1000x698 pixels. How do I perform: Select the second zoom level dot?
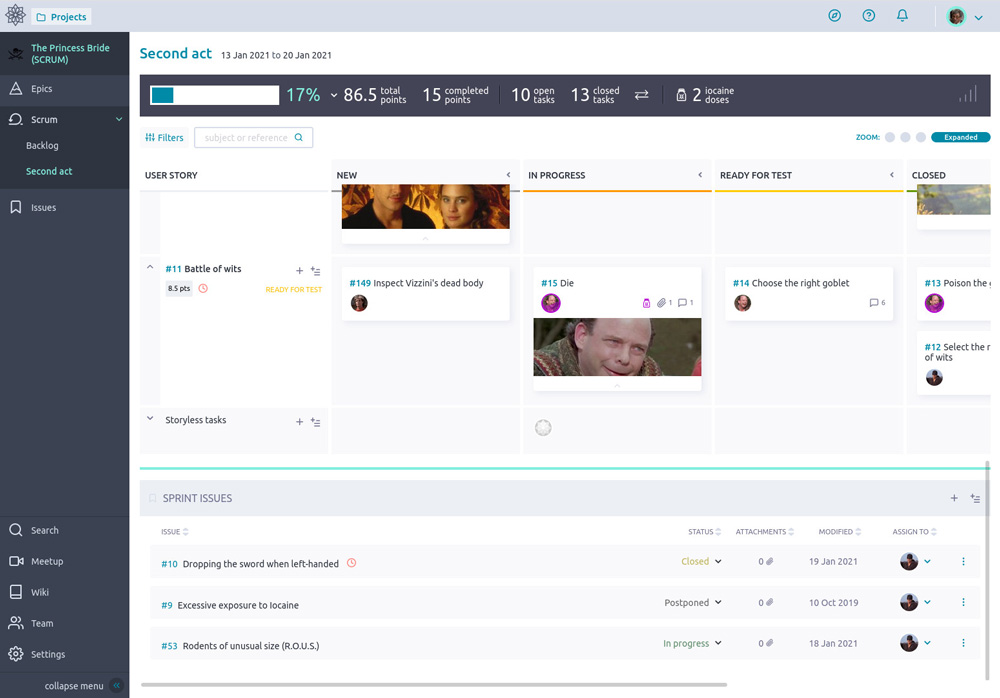click(905, 137)
